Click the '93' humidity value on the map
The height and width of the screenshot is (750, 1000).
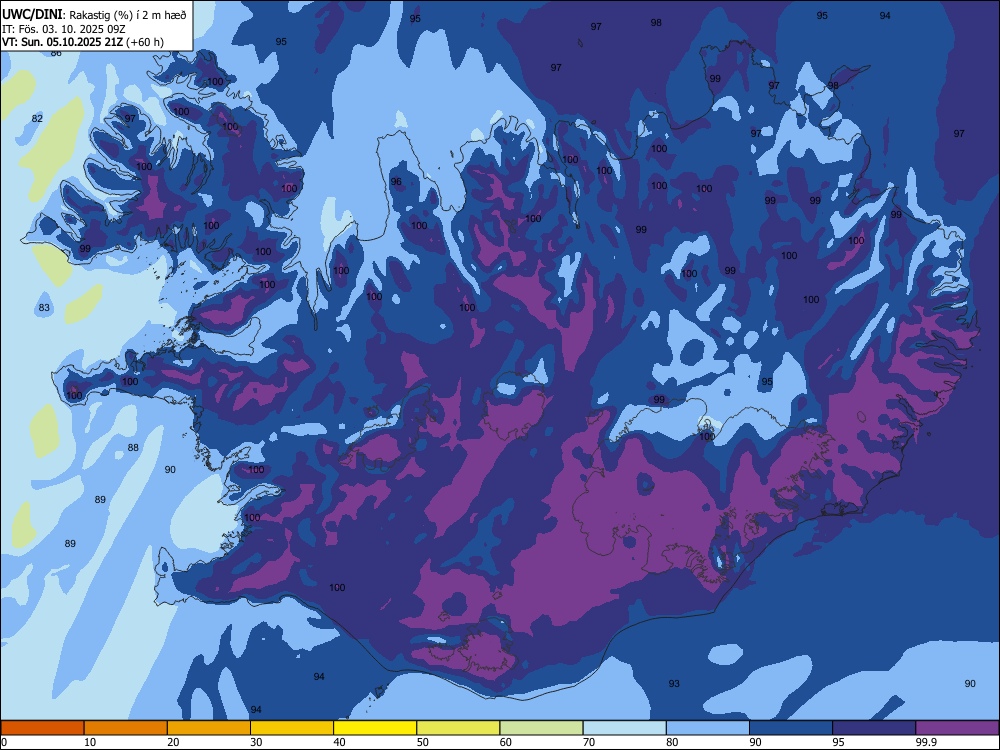pos(674,684)
